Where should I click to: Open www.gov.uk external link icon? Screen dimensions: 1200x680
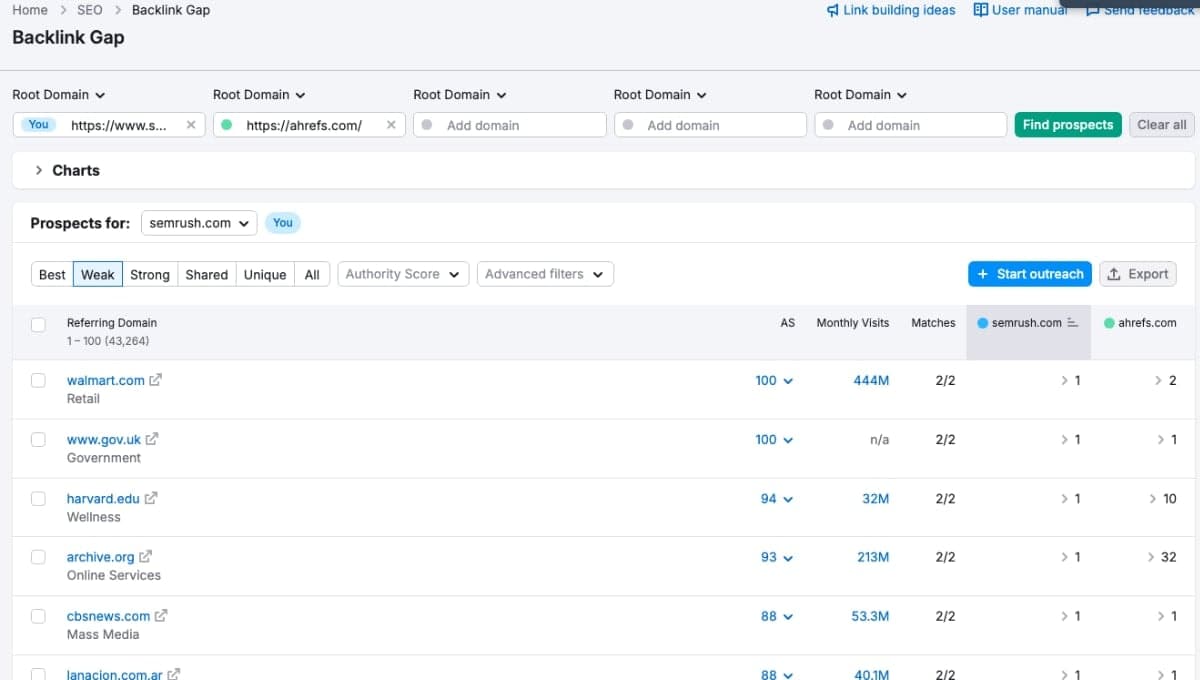click(x=152, y=439)
